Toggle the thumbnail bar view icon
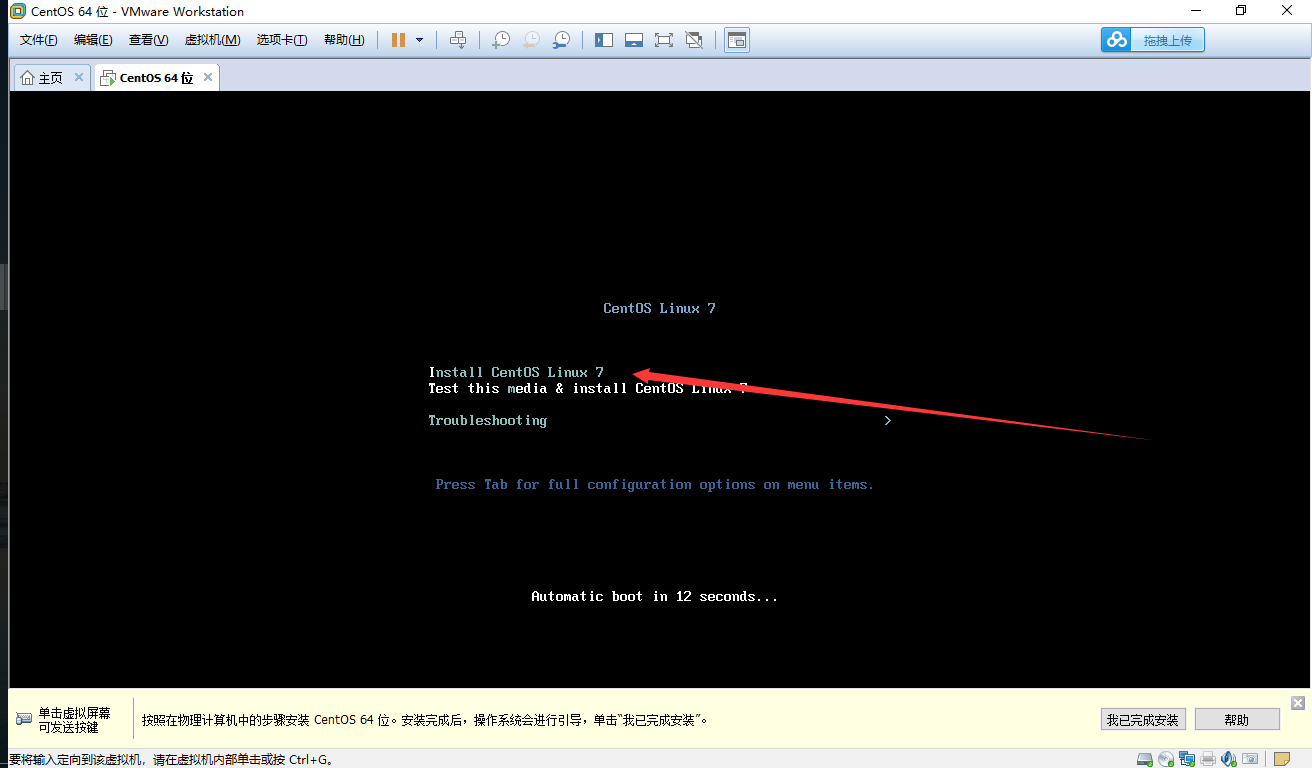 pyautogui.click(x=633, y=40)
